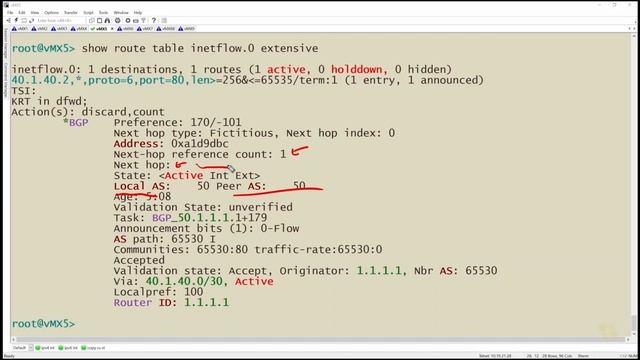Image resolution: width=640 pixels, height=360 pixels.
Task: Open the Default button bar dropdown
Action: 31,348
